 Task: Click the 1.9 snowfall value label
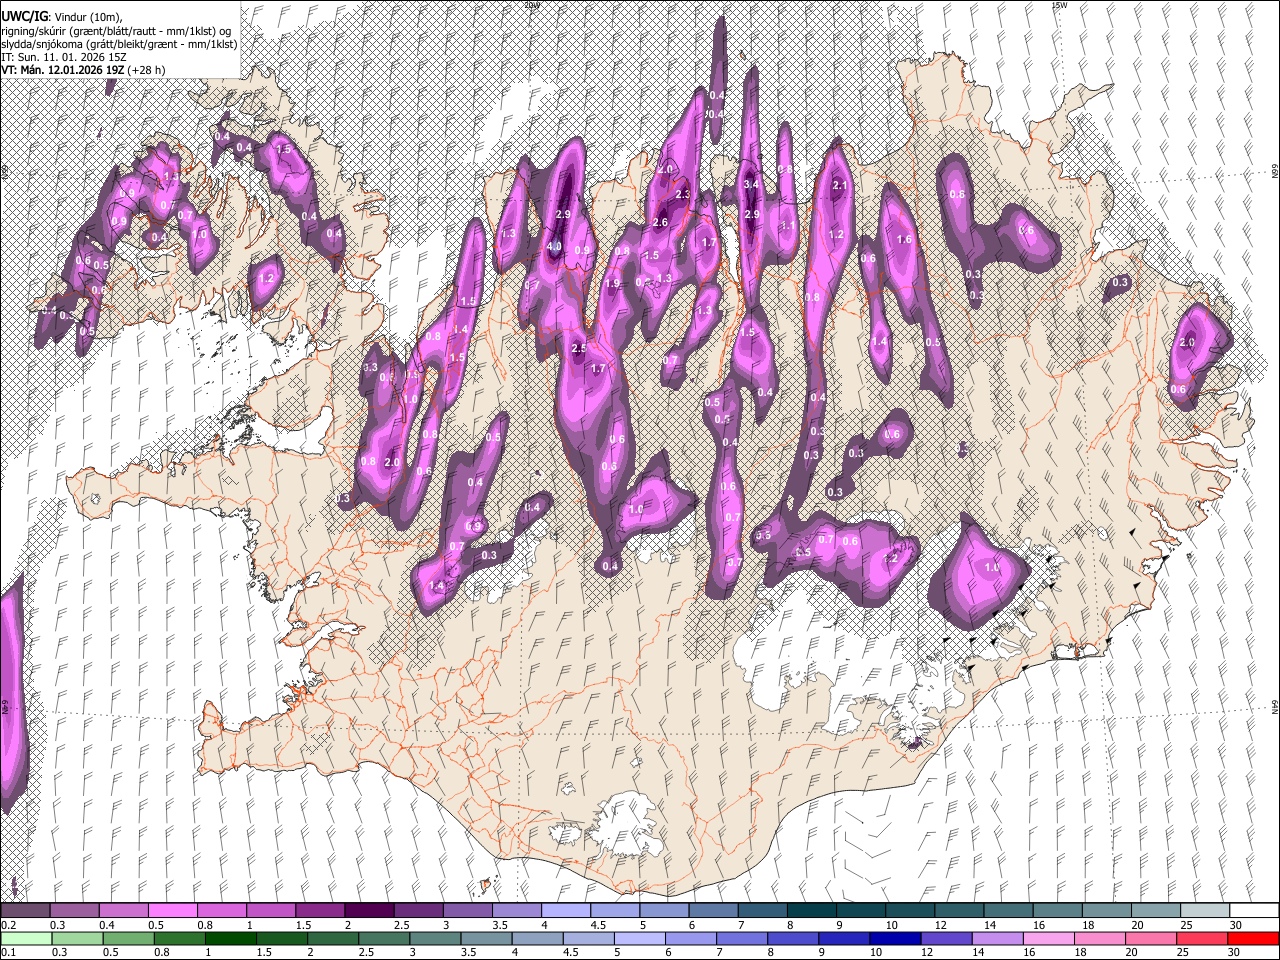click(x=613, y=284)
